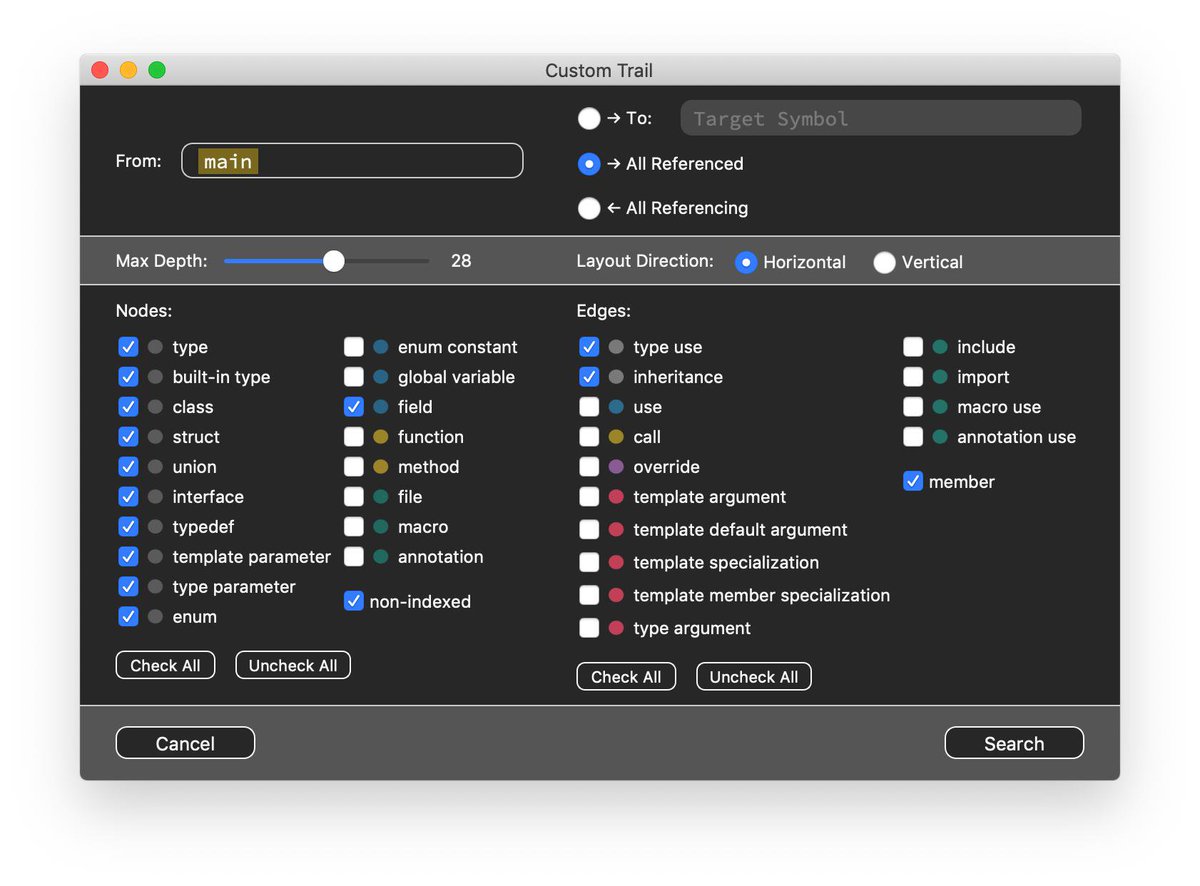
Task: Click Uncheck All under Edges
Action: coord(754,677)
